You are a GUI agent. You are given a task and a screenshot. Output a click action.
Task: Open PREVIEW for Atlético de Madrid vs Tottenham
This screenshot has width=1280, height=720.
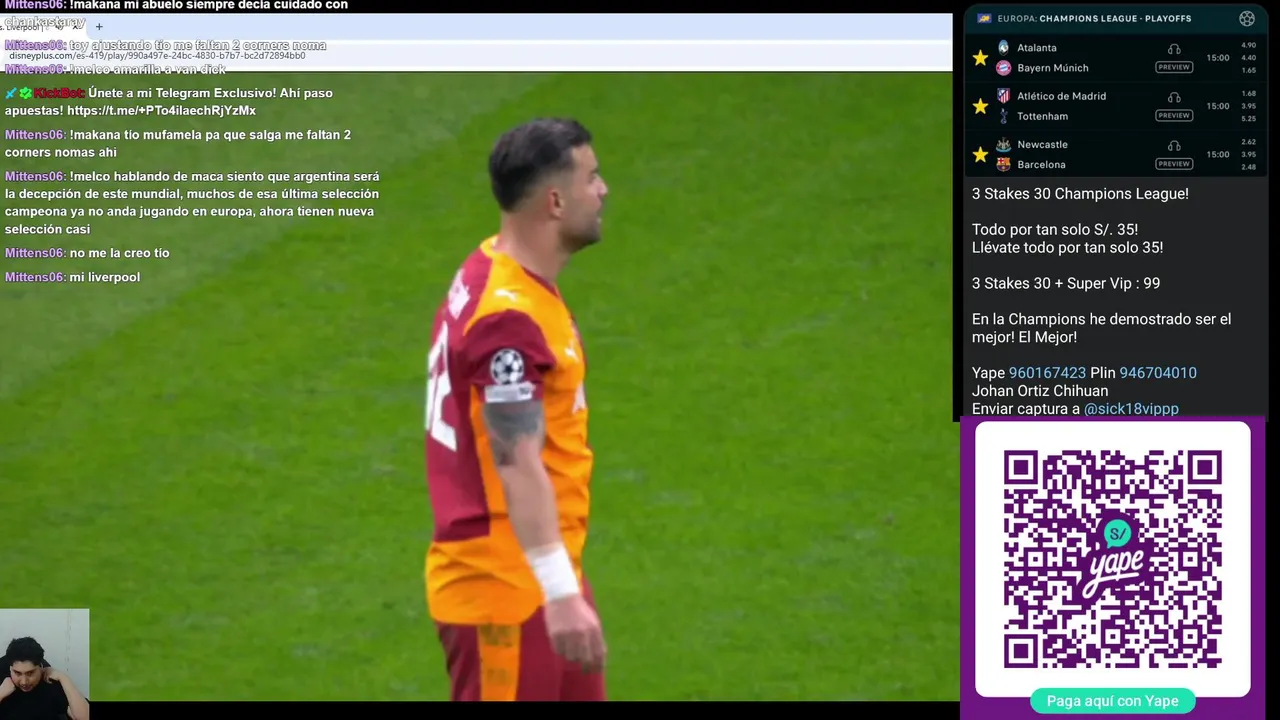(x=1174, y=115)
